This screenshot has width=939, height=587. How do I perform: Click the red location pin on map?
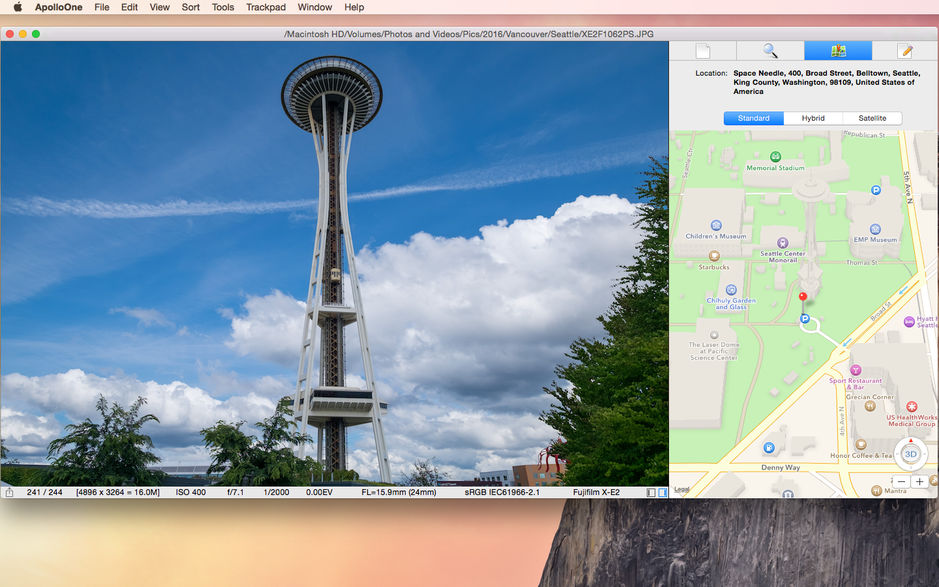(802, 297)
